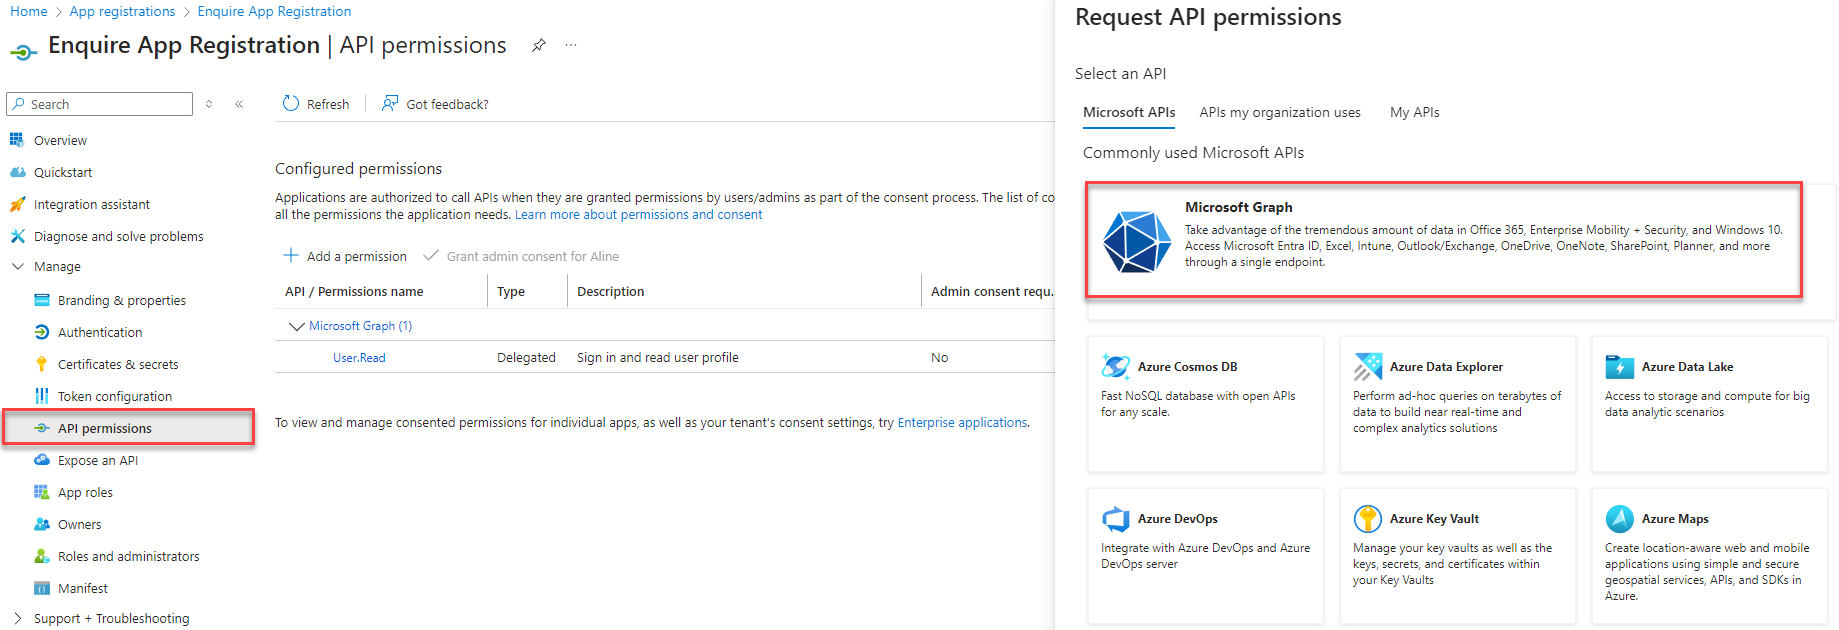Image resolution: width=1839 pixels, height=630 pixels.
Task: Select the Microsoft Graph API card
Action: coord(1444,239)
